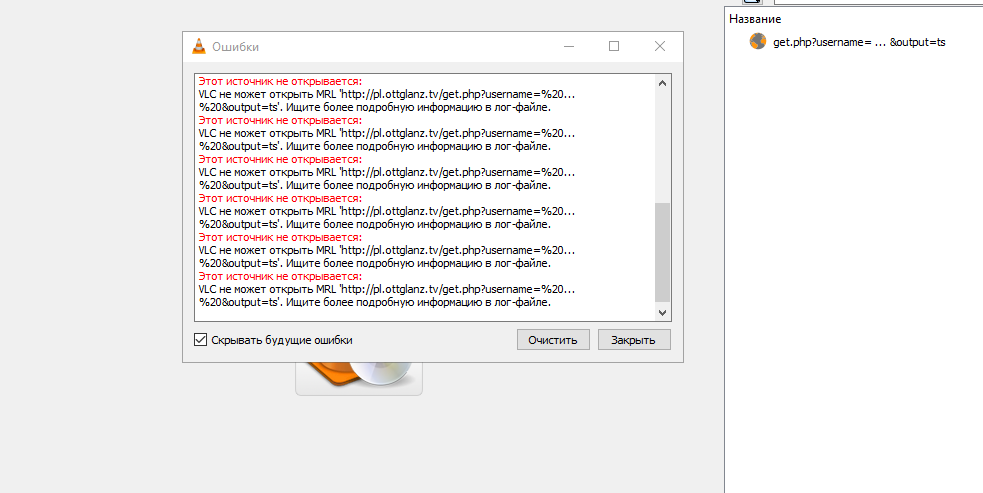983x493 pixels.
Task: Click the globe stream icon beside get.php playlist item
Action: pyautogui.click(x=758, y=41)
